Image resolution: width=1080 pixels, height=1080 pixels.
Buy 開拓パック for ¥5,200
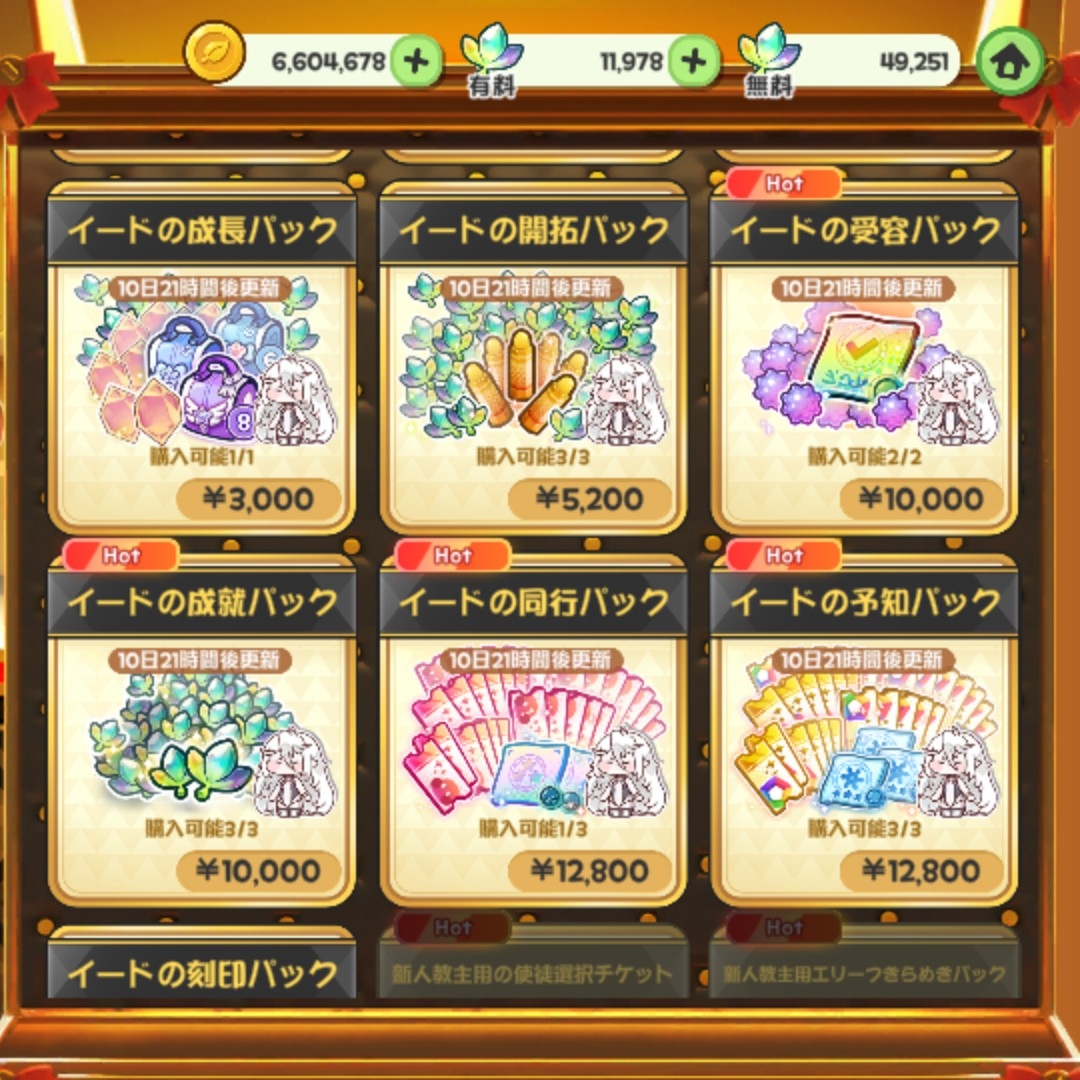[590, 499]
